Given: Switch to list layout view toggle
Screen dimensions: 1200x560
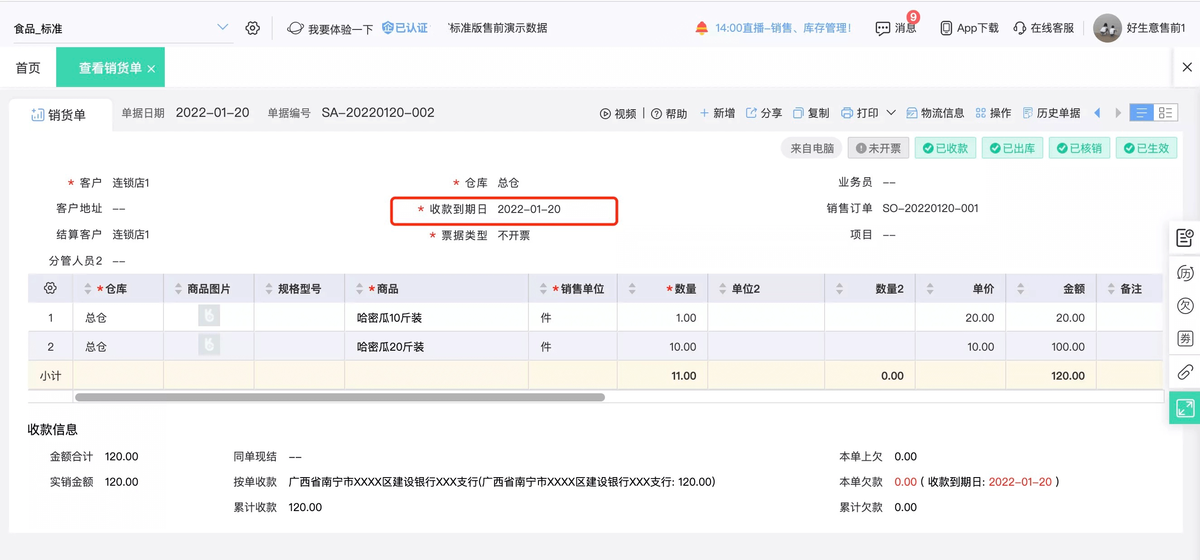Looking at the screenshot, I should coord(1141,113).
